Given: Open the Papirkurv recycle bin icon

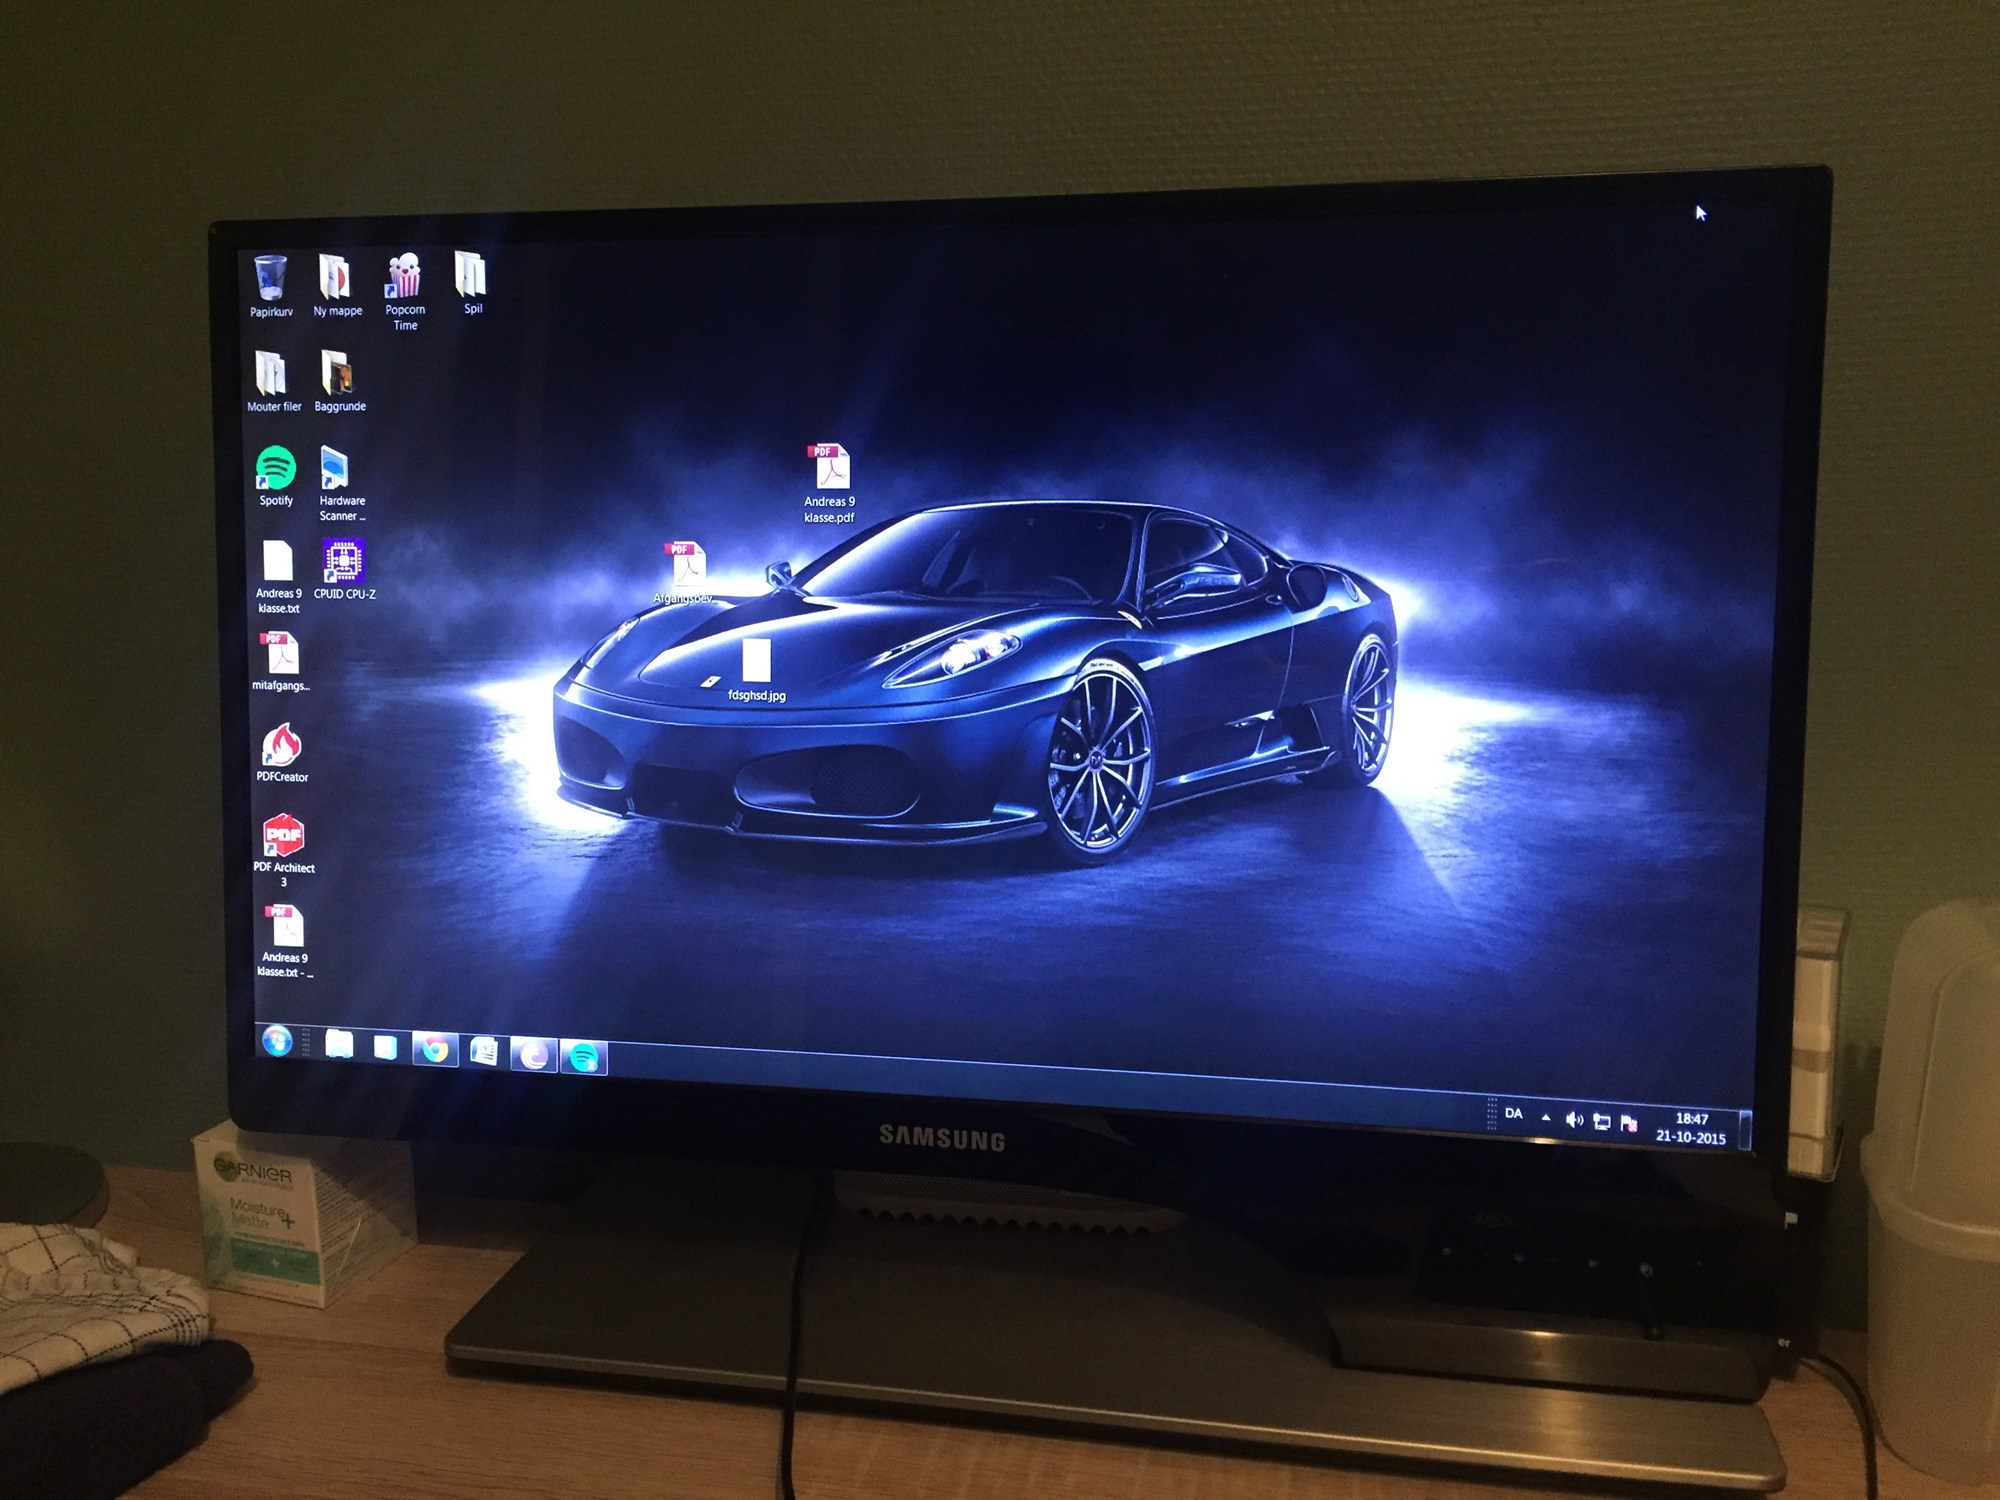Looking at the screenshot, I should pyautogui.click(x=271, y=279).
